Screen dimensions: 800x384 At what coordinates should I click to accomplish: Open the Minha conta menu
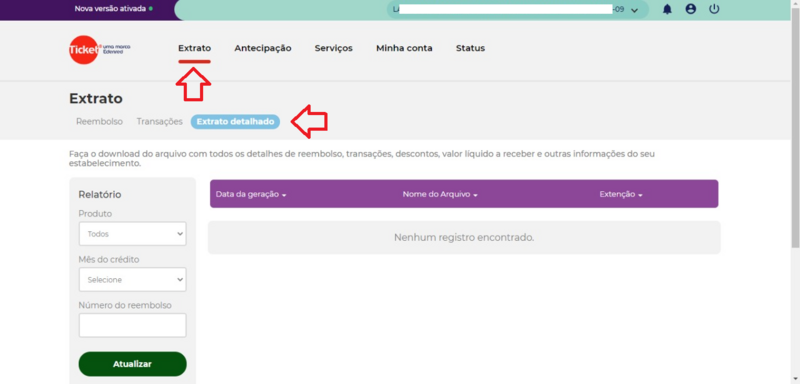coord(404,48)
